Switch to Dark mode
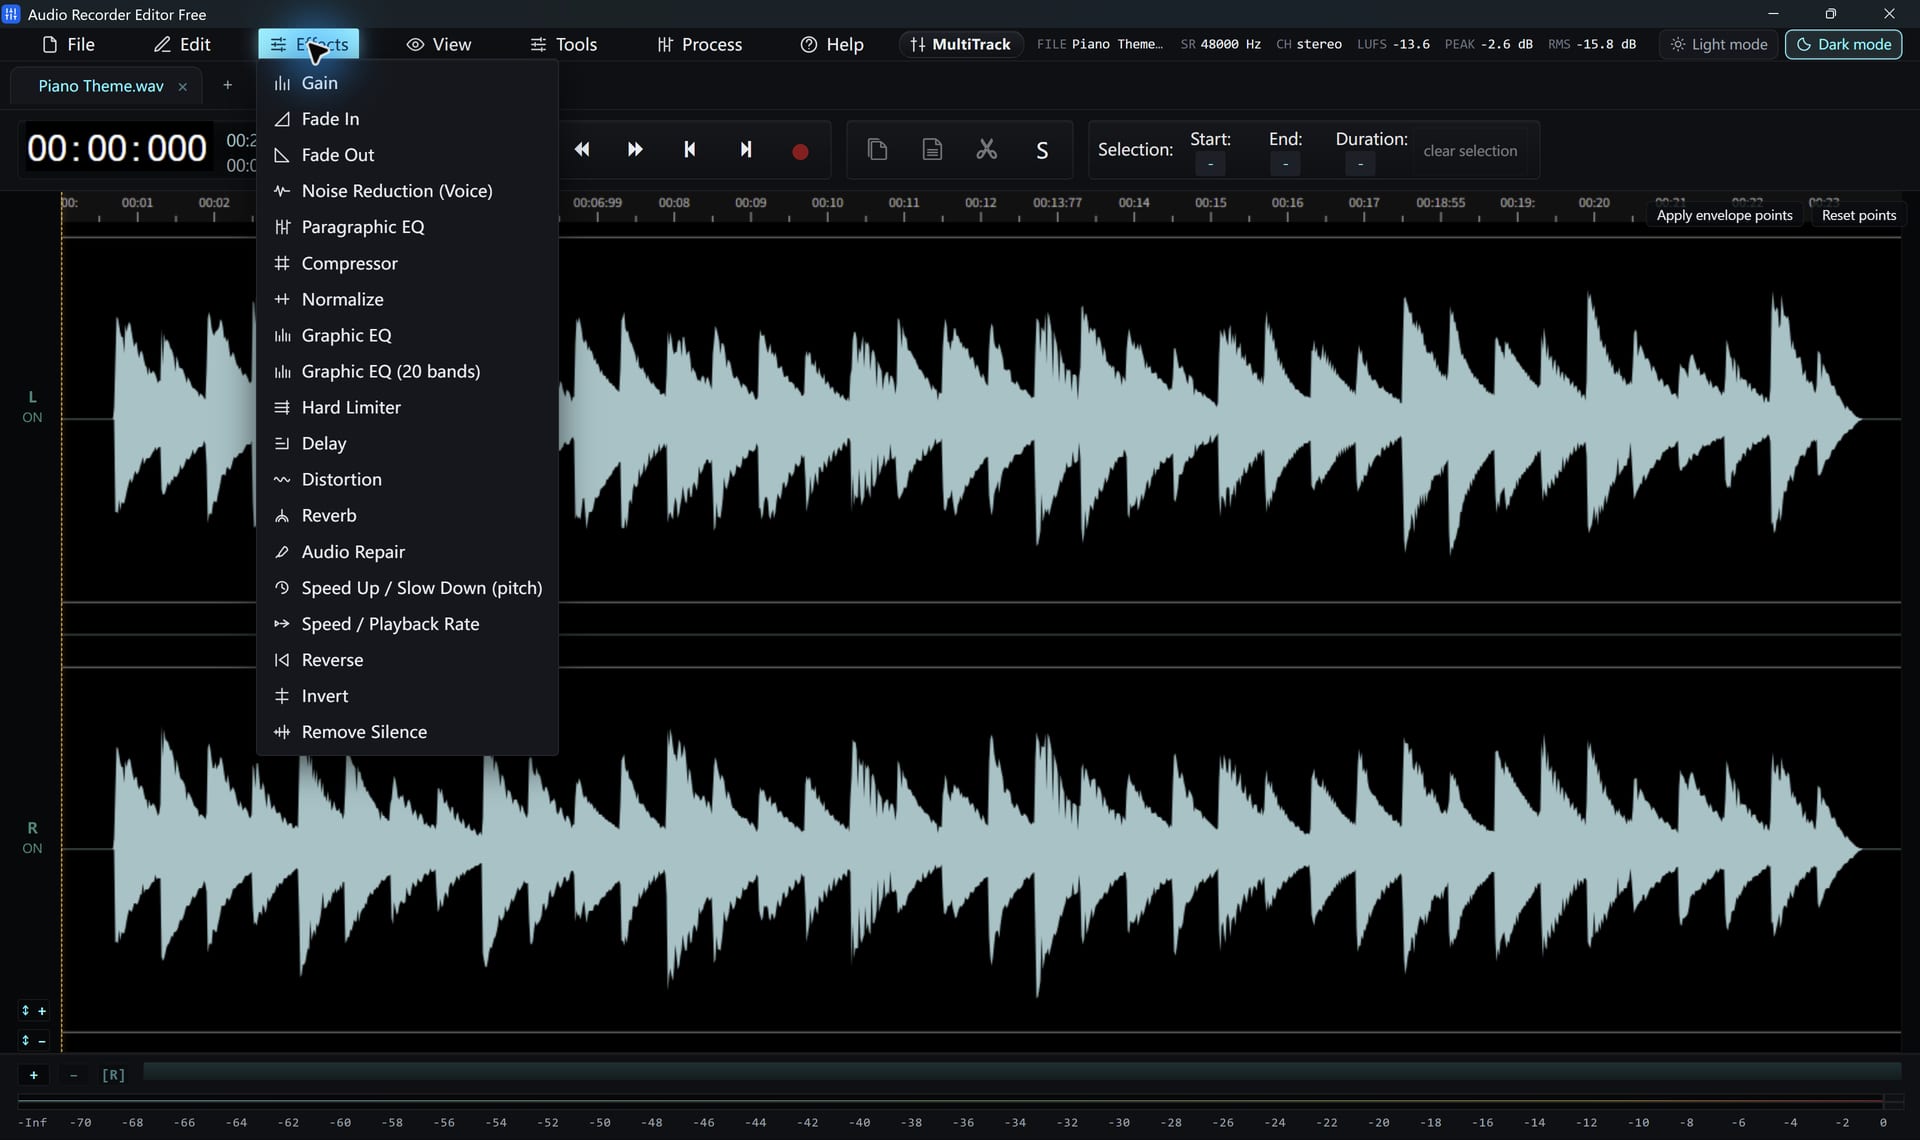1920x1140 pixels. 1843,44
